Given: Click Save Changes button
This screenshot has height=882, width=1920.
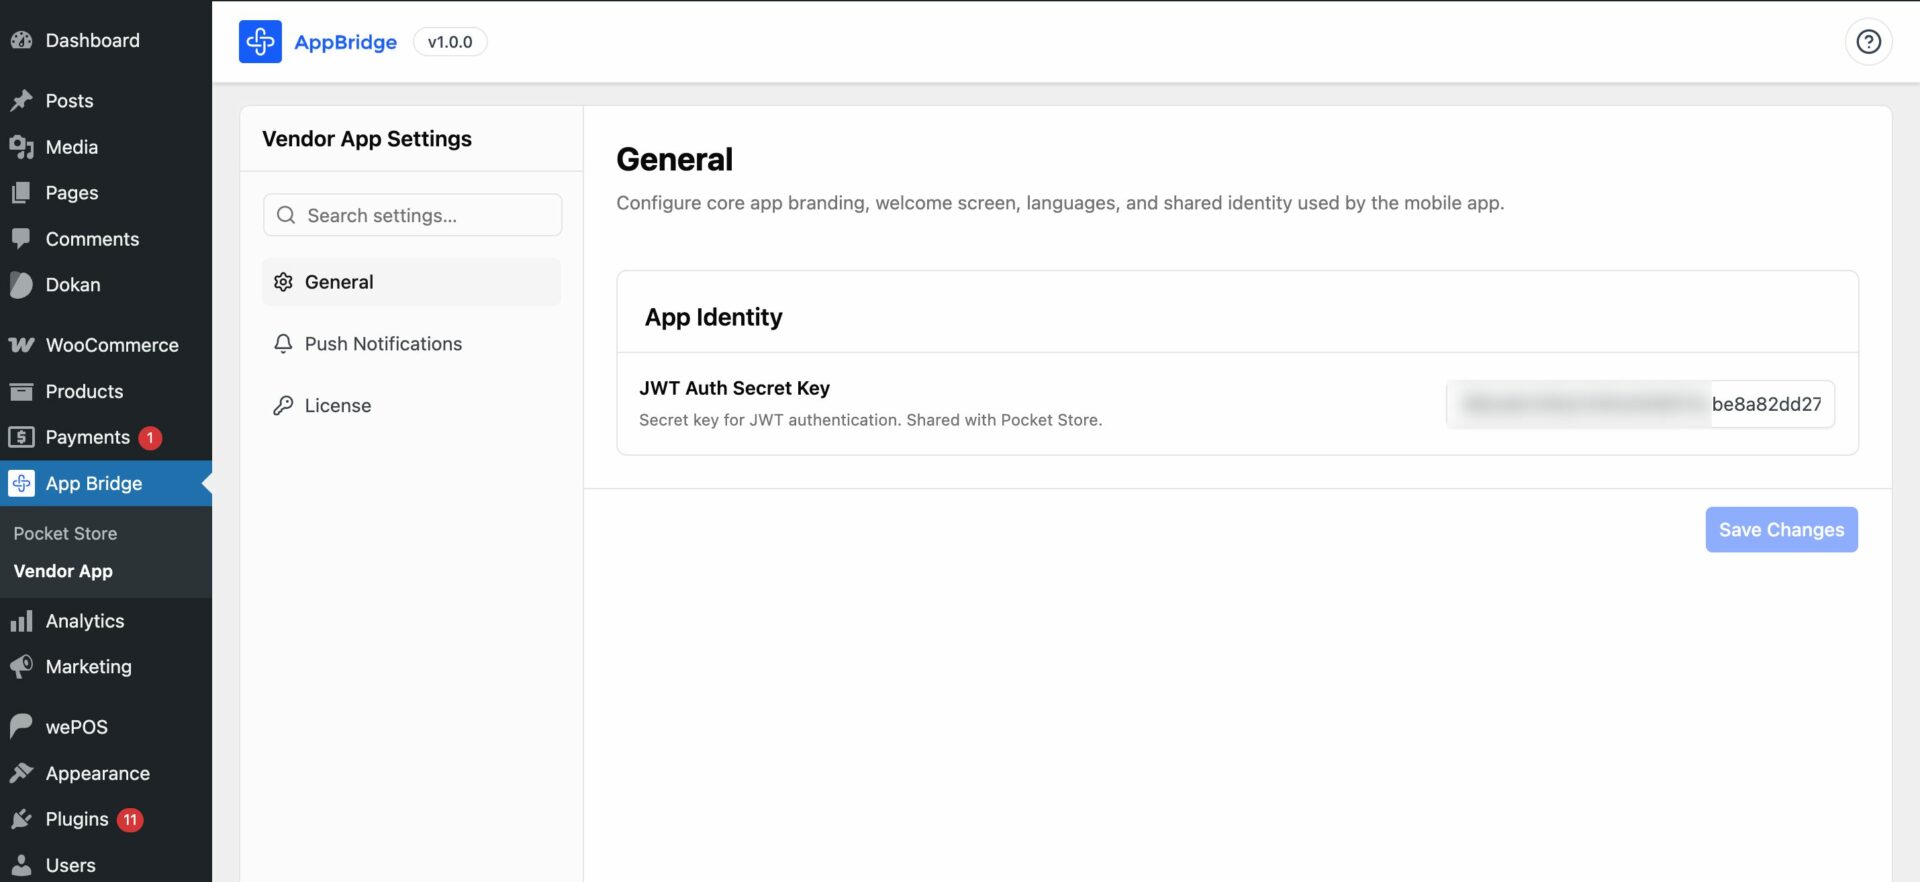Looking at the screenshot, I should point(1781,530).
